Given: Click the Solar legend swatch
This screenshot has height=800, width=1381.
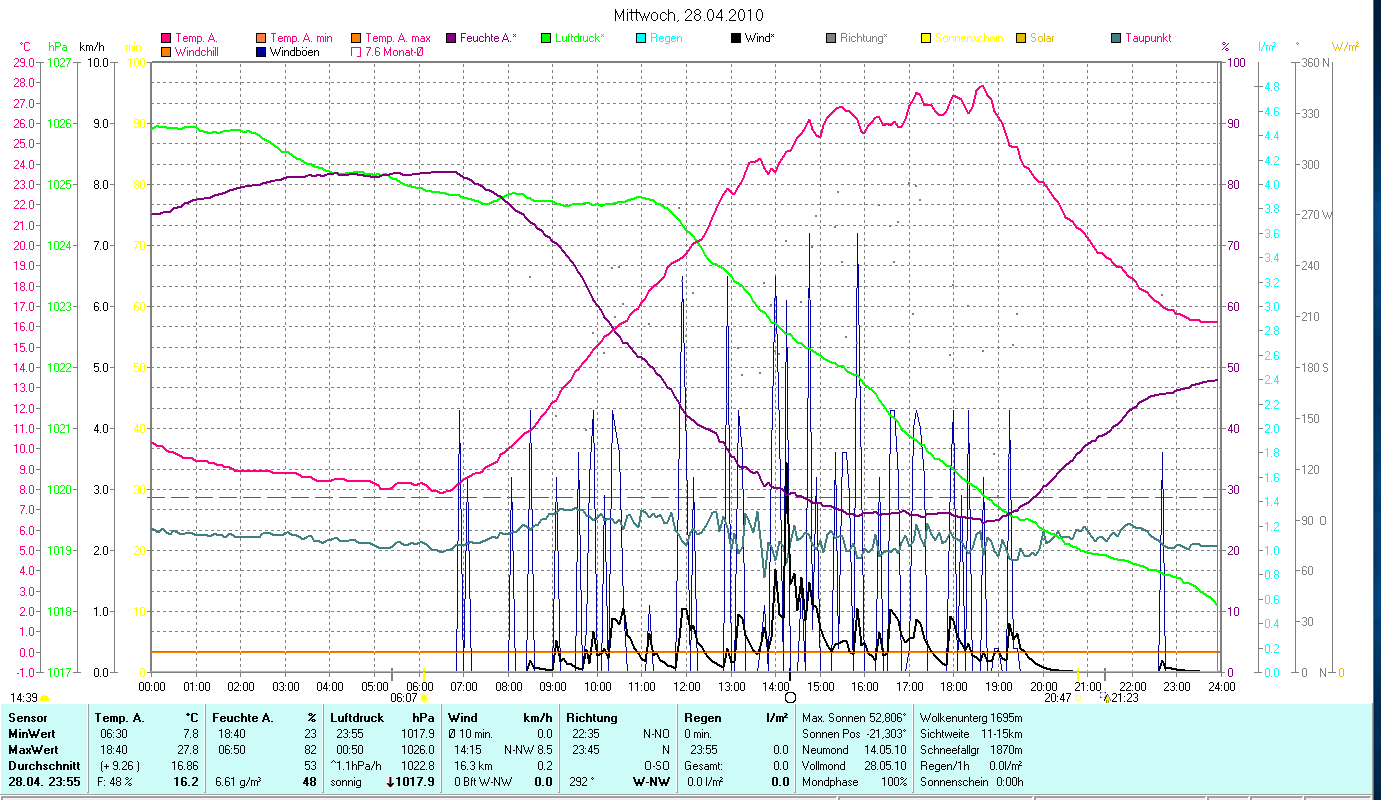Looking at the screenshot, I should click(x=1021, y=38).
